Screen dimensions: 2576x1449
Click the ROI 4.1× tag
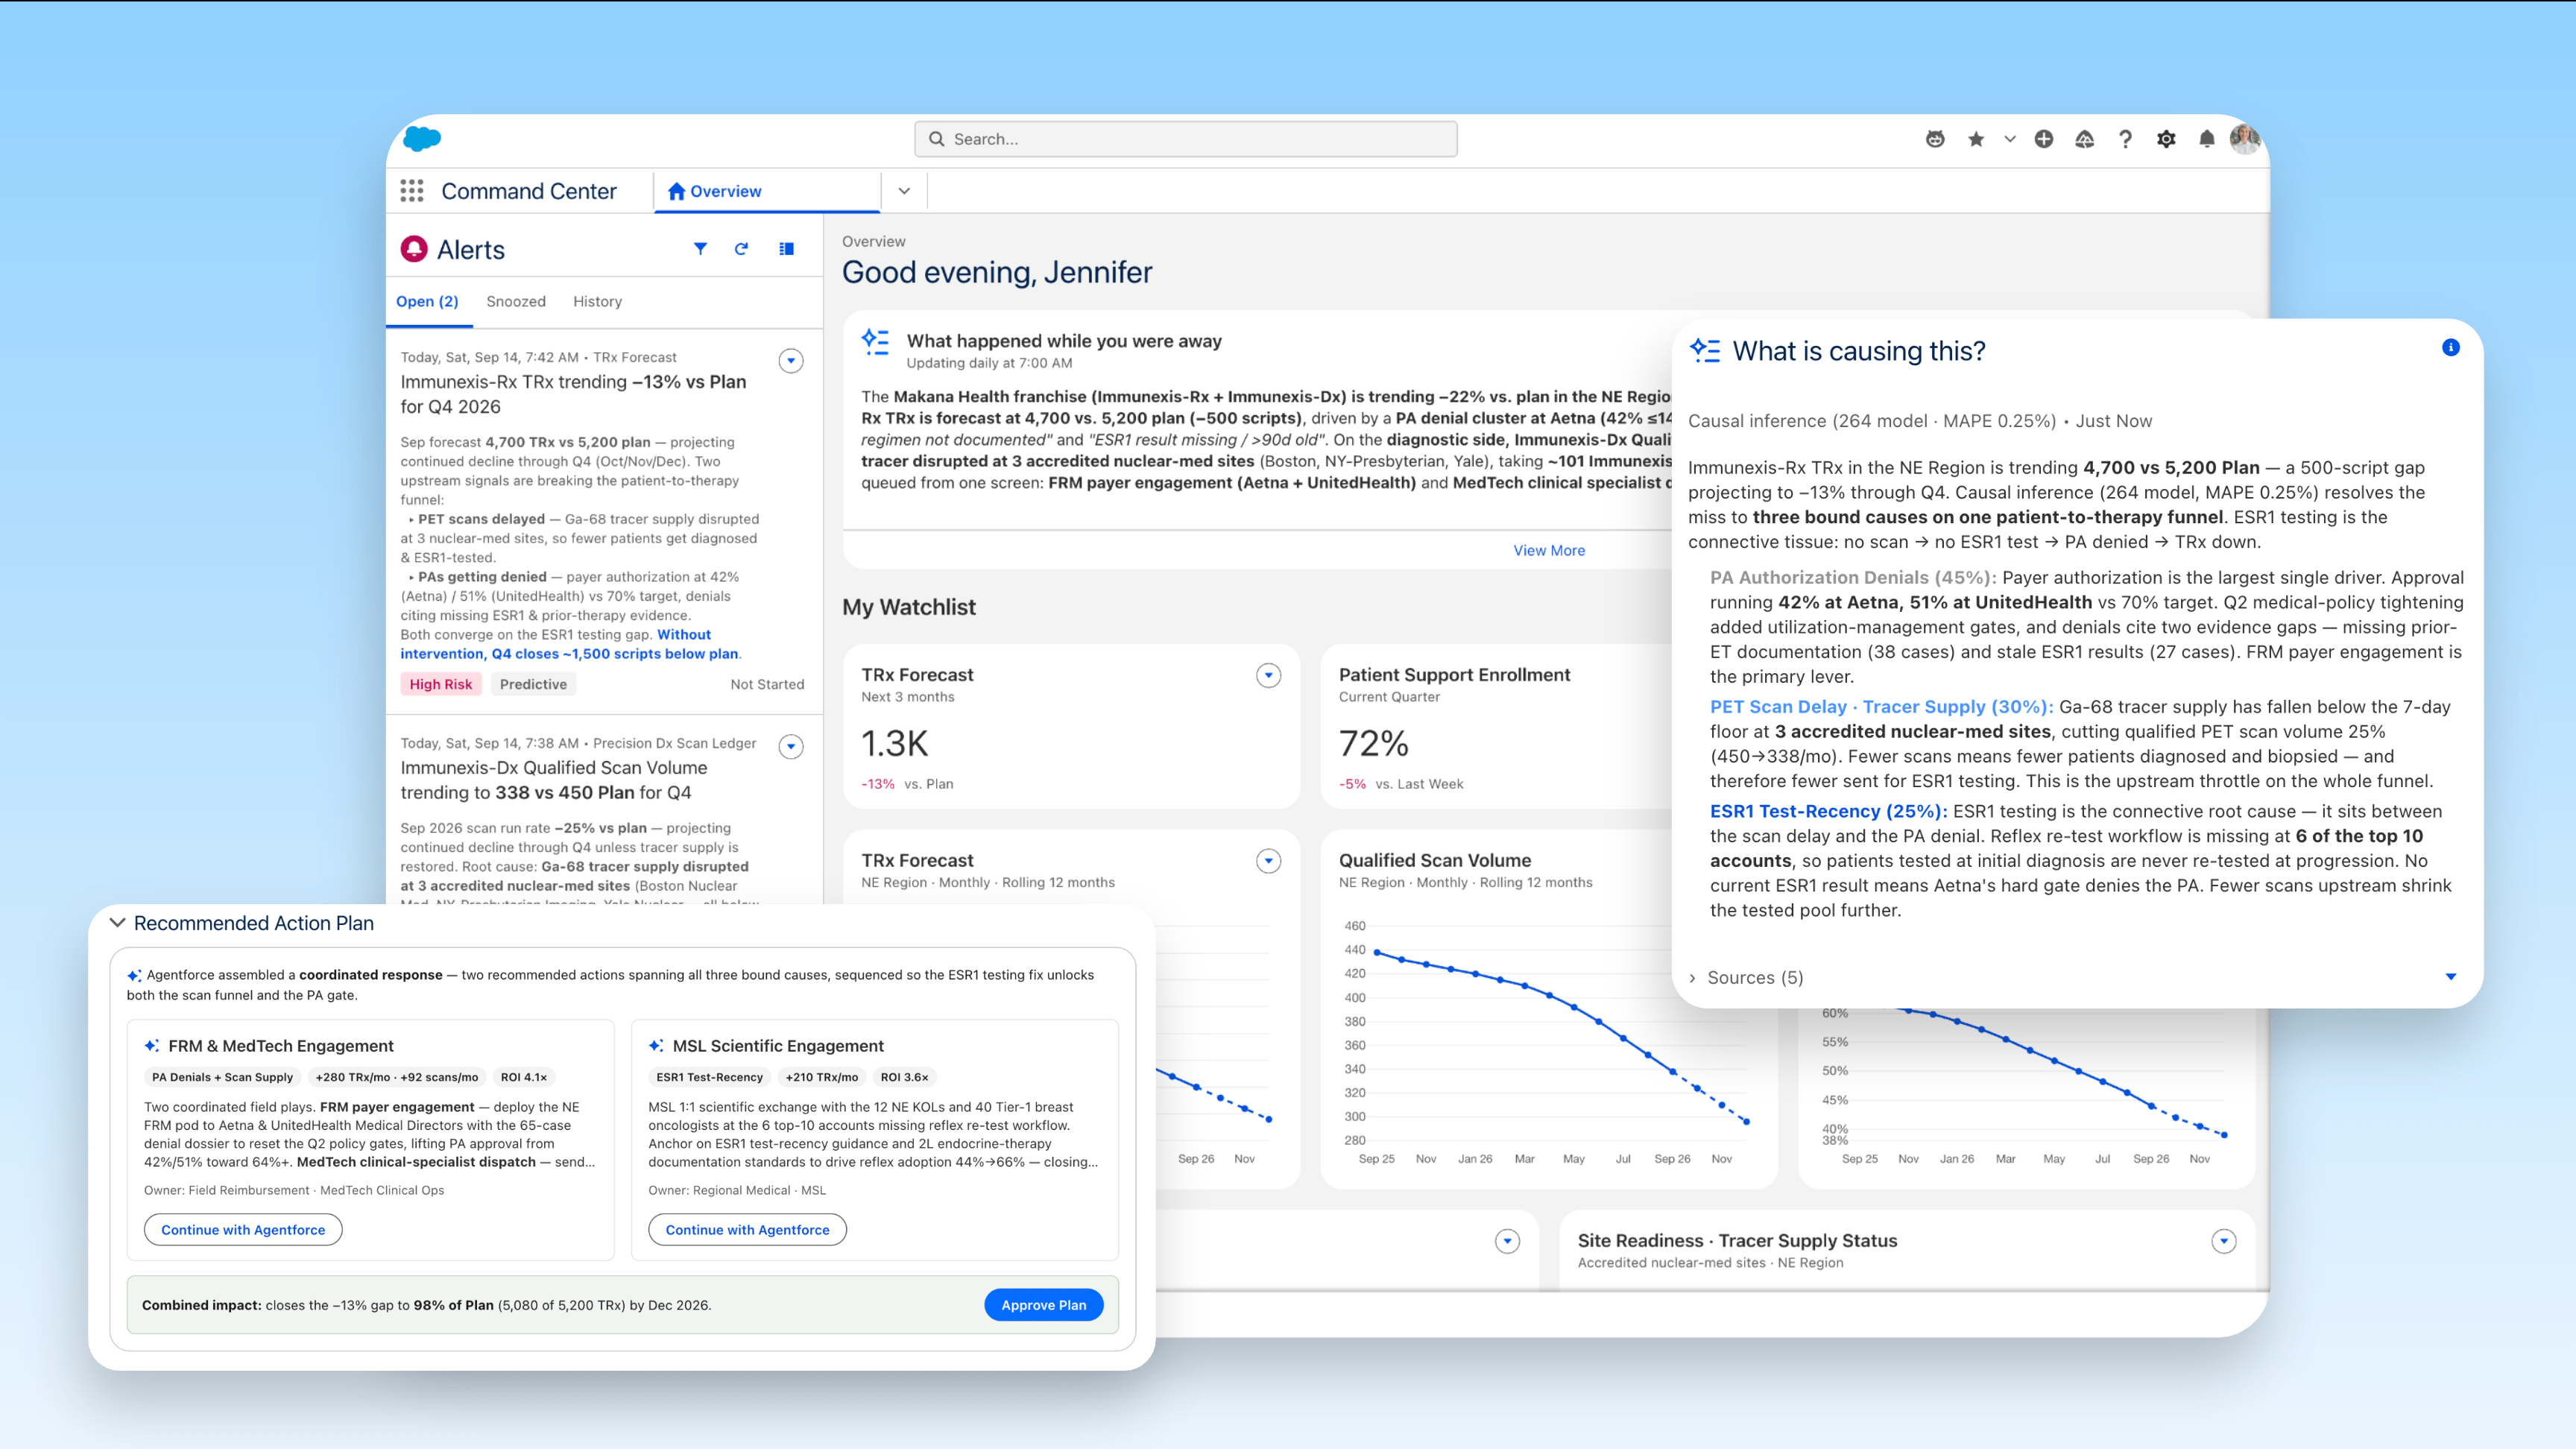[524, 1077]
